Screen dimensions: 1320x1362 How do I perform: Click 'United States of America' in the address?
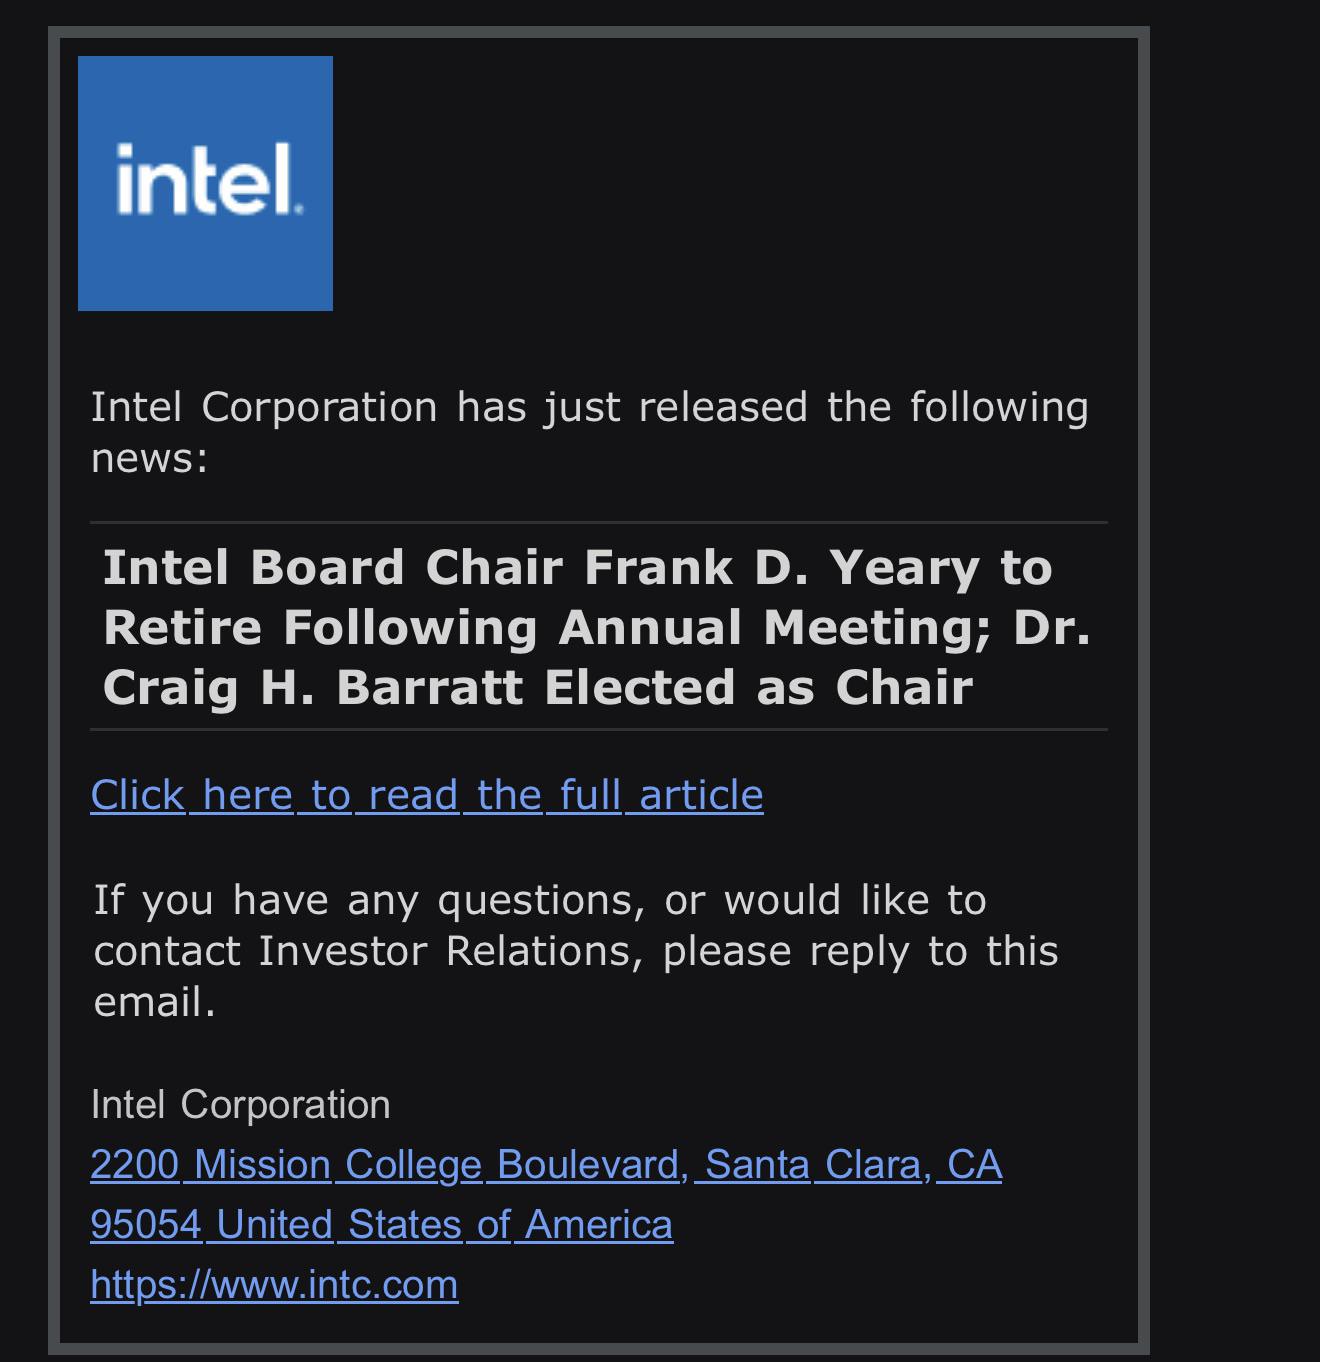pos(444,1225)
